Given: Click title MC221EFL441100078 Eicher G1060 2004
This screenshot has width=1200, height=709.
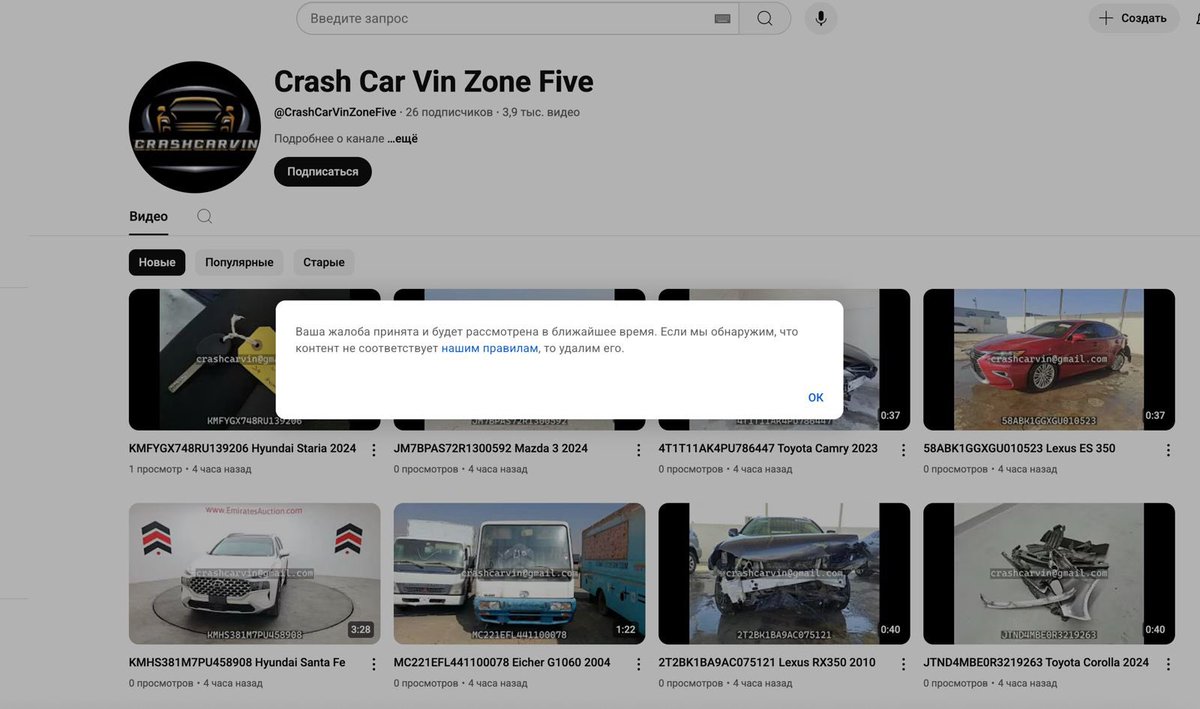Looking at the screenshot, I should [x=502, y=662].
